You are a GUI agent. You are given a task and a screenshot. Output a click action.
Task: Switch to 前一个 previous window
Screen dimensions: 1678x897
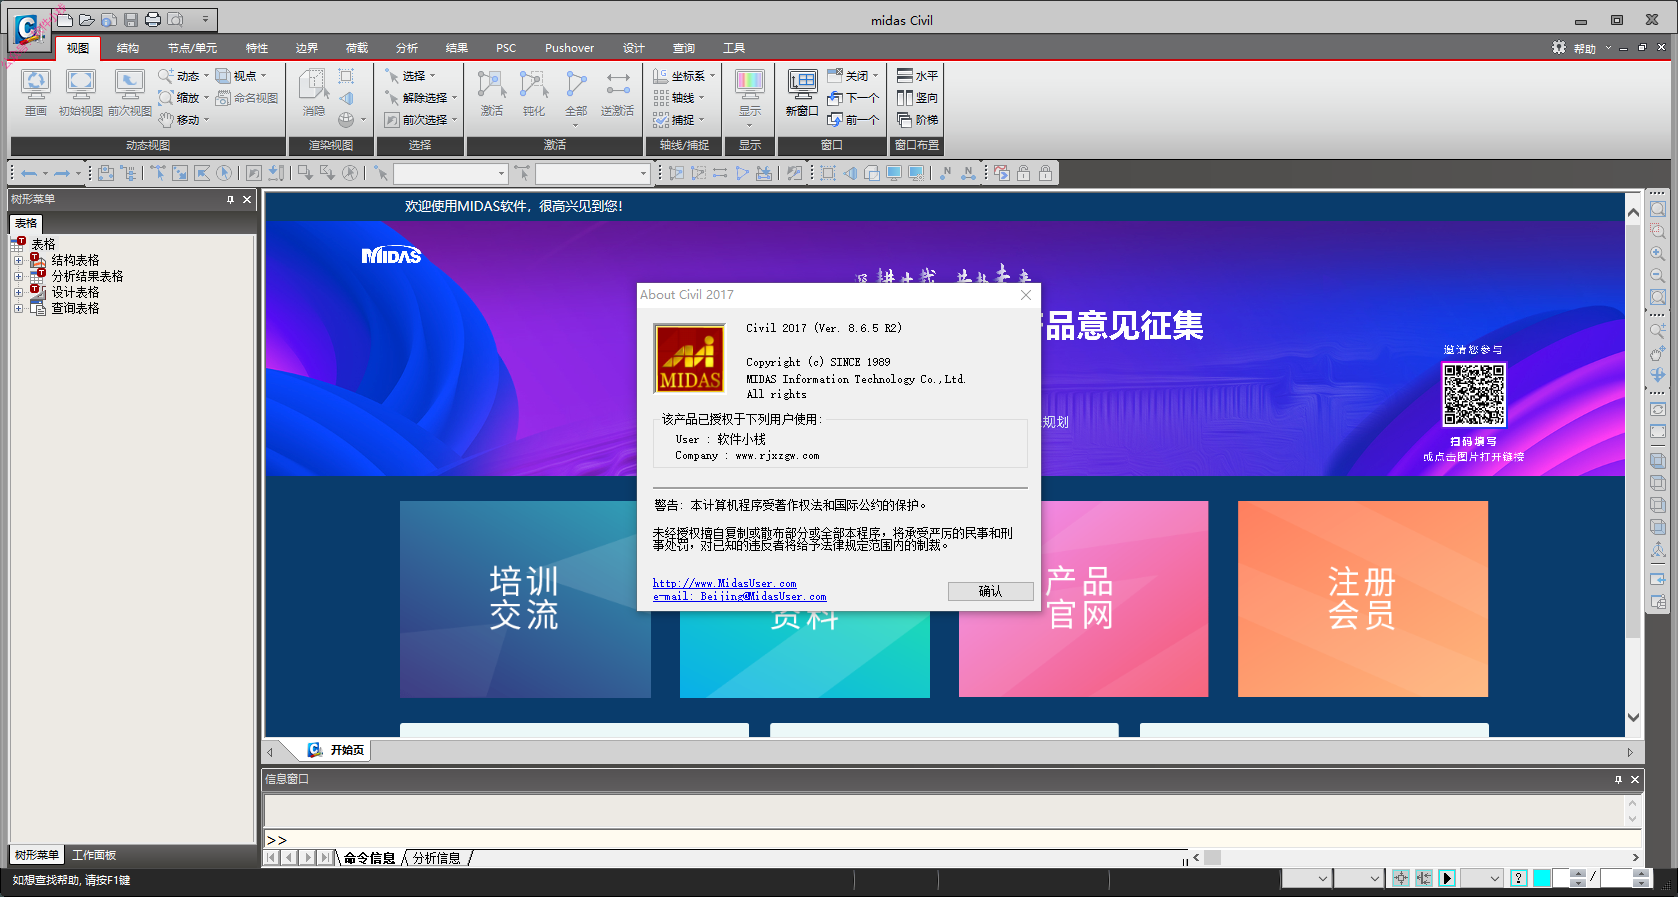(853, 120)
